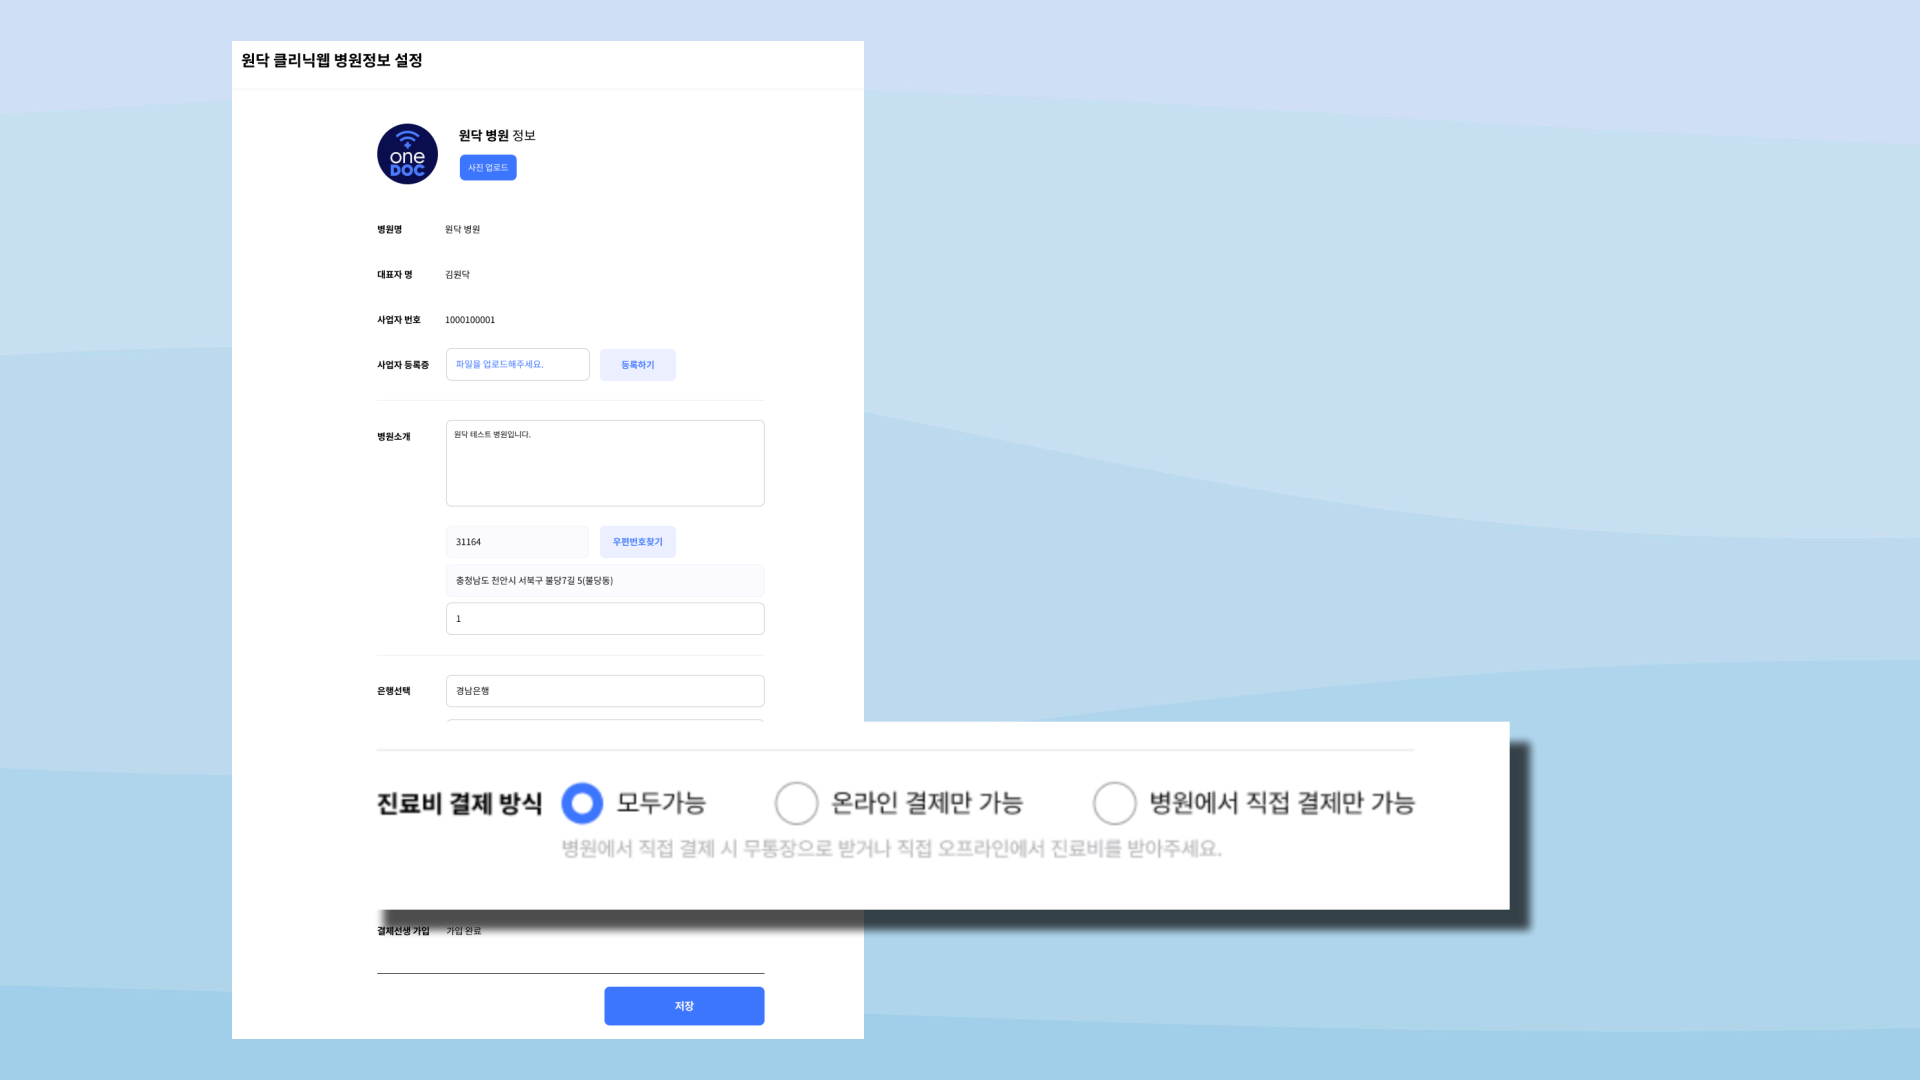
Task: Click the business number value 1000100001
Action: 470,320
